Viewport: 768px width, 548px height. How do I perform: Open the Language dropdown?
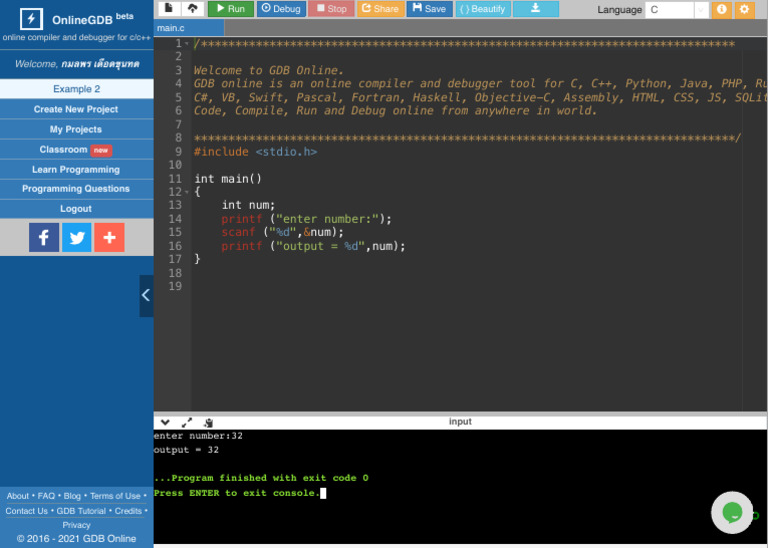[676, 10]
